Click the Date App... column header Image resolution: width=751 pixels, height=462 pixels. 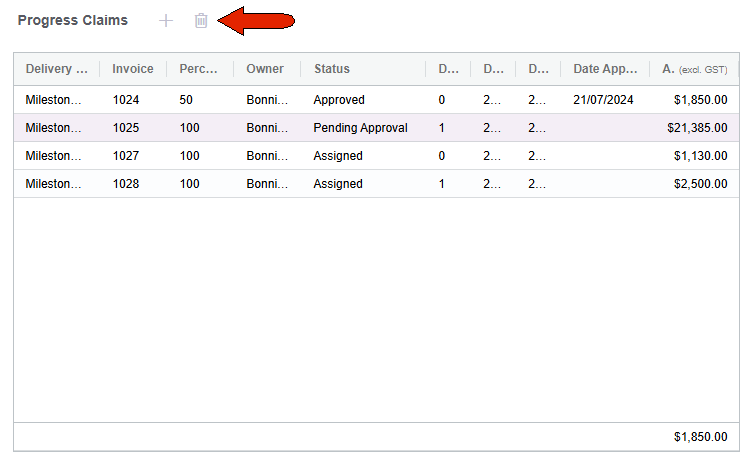[605, 69]
